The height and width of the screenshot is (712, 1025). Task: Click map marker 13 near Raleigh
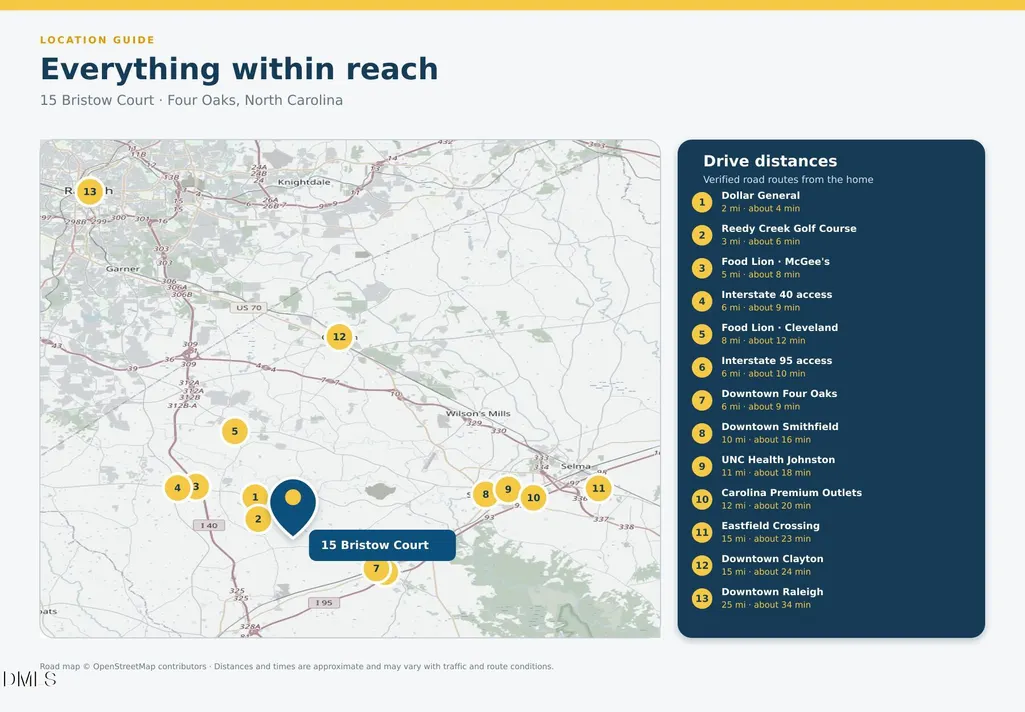pos(90,192)
